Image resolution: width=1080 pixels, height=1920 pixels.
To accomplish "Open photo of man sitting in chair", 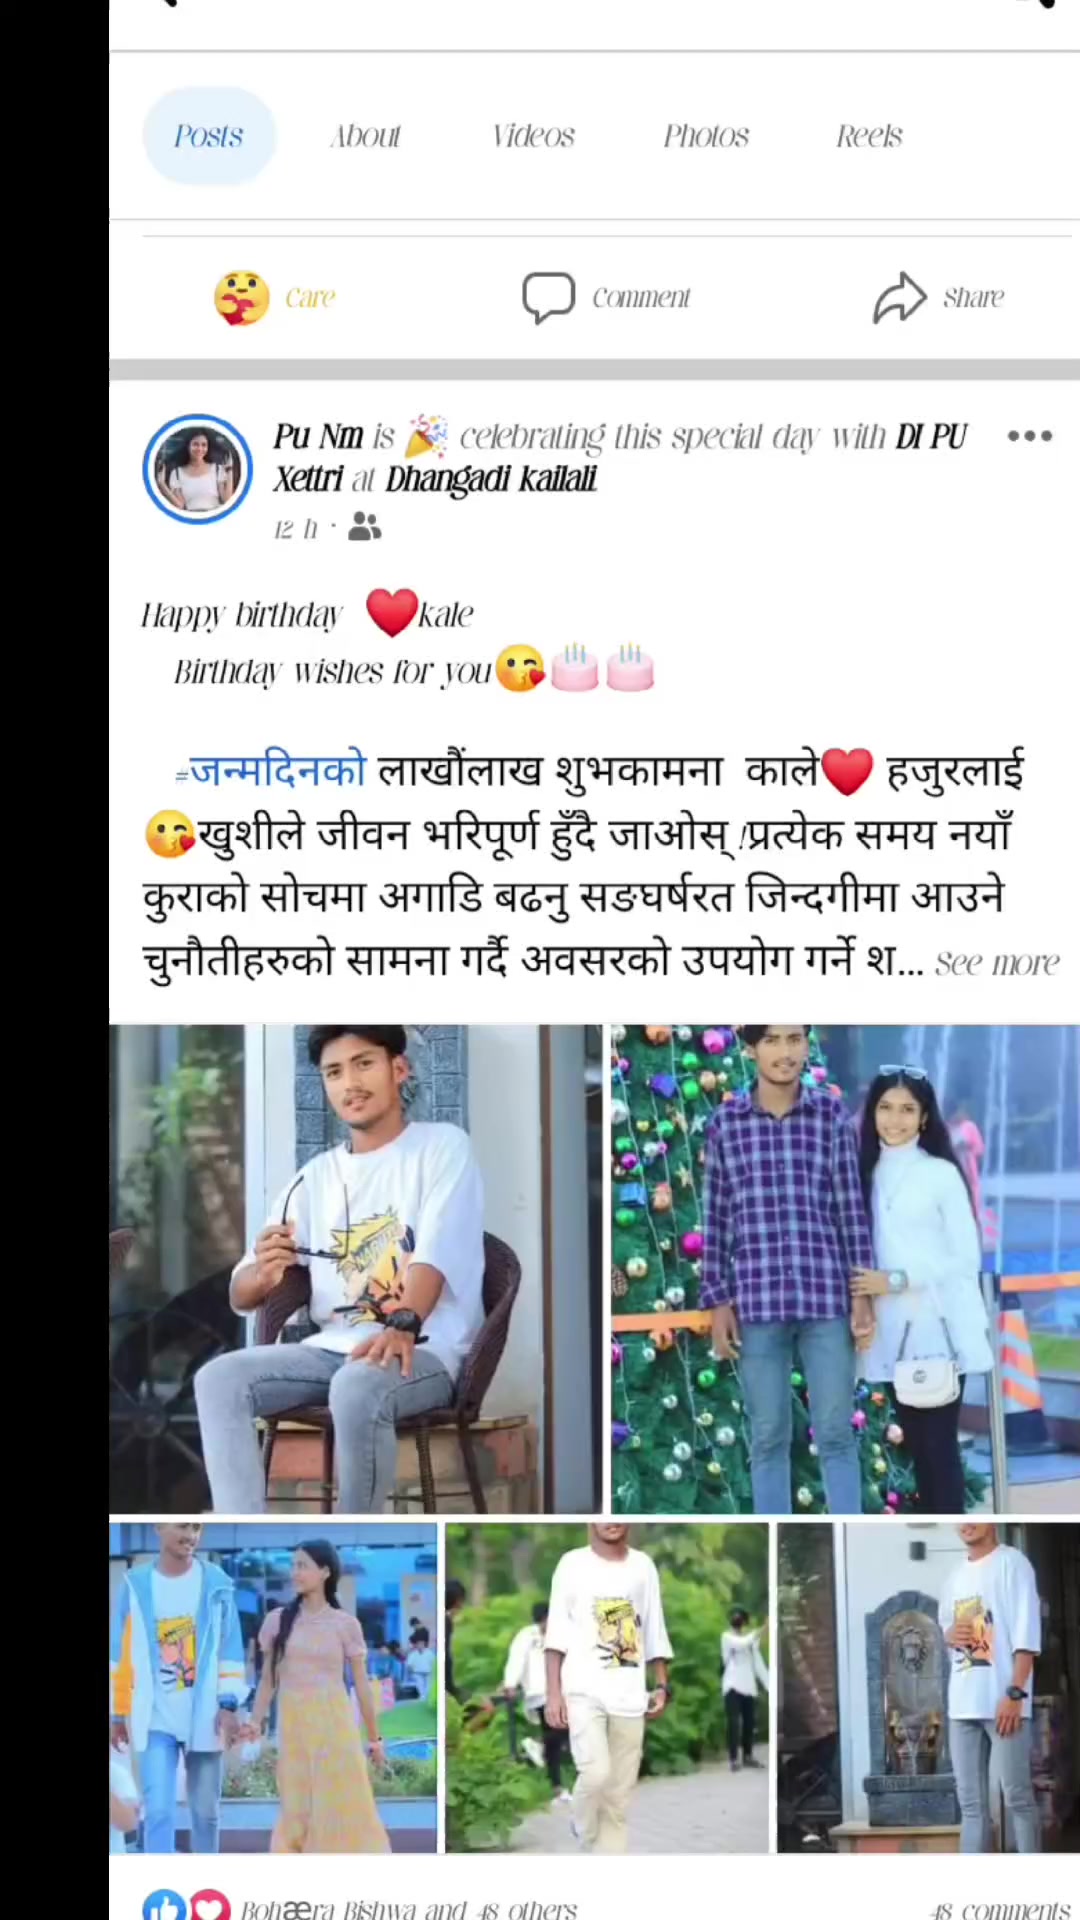I will tap(356, 1268).
